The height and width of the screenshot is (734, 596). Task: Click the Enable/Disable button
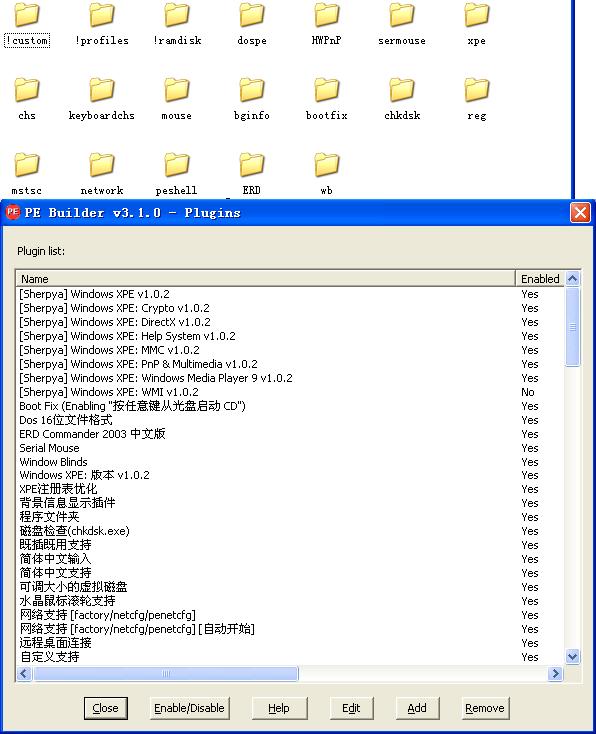pos(190,708)
